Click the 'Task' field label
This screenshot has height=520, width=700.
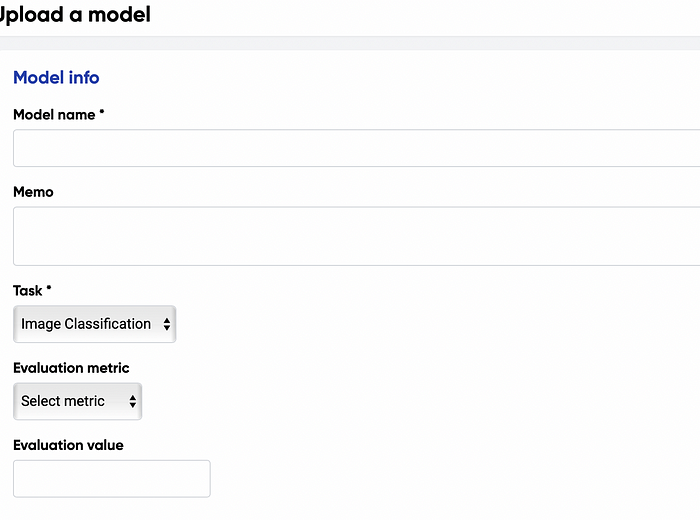tap(28, 290)
